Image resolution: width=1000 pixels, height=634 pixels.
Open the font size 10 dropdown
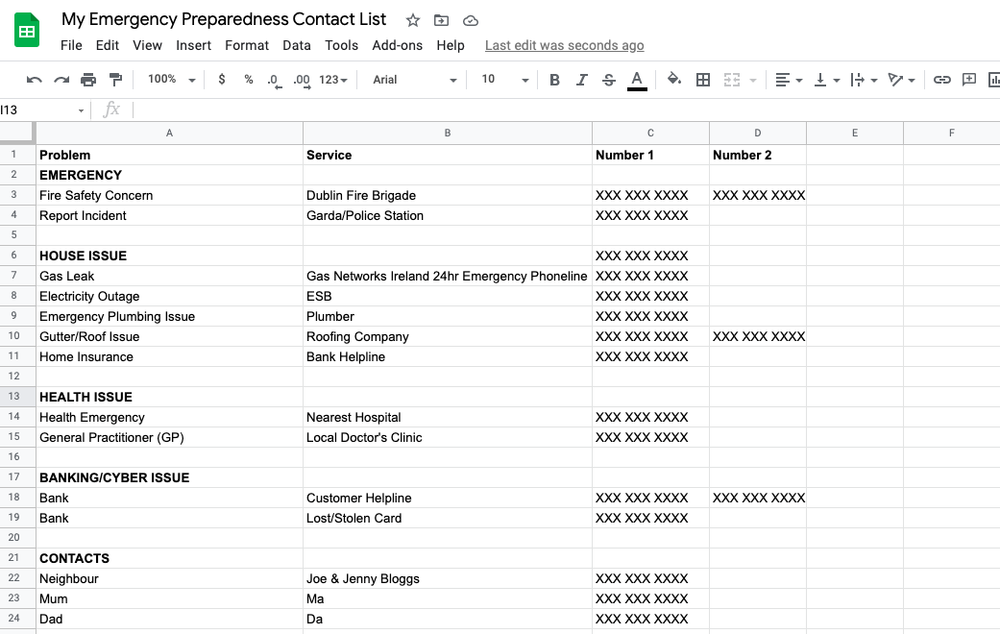504,79
